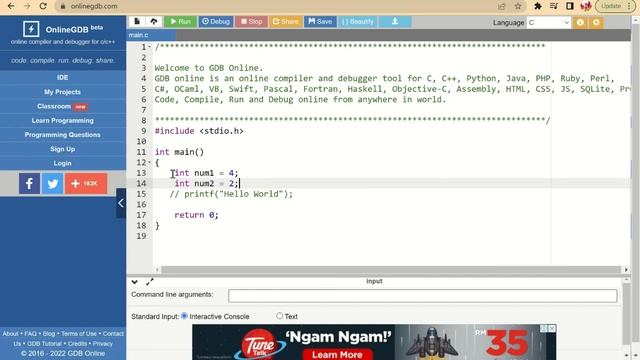The image size is (640, 360).
Task: Click the download code icon
Action: pos(395,21)
